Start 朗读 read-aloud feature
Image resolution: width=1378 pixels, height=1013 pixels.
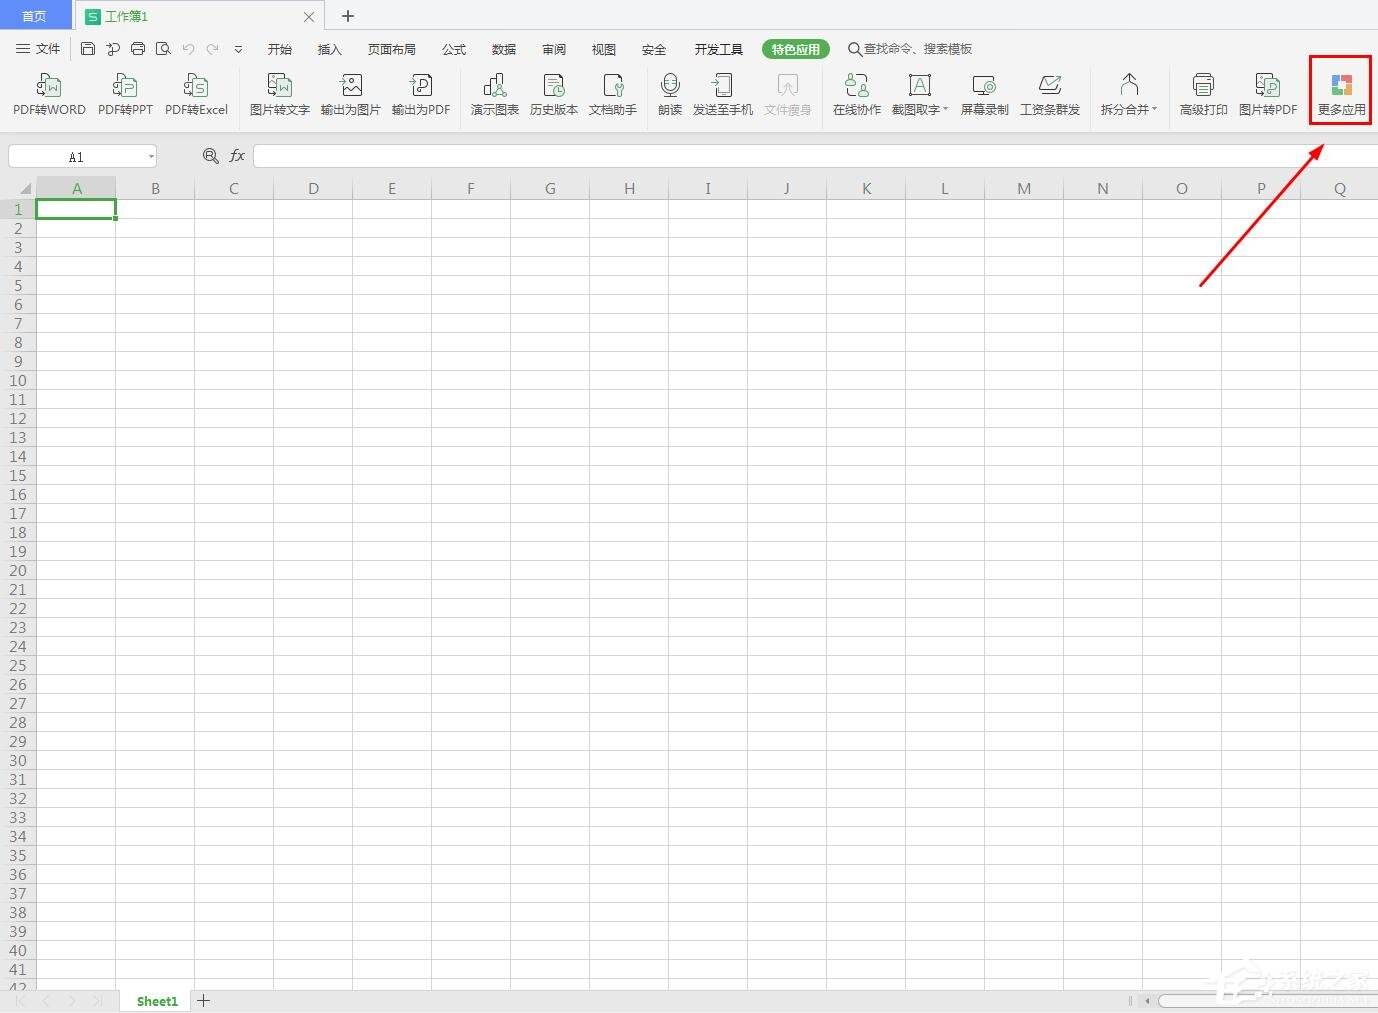[x=670, y=95]
